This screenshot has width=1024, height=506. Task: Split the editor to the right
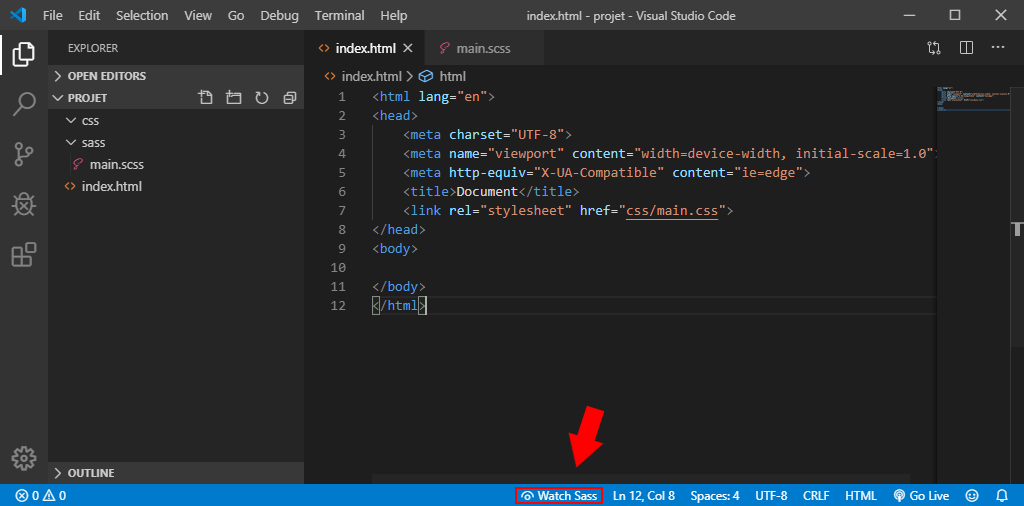coord(967,48)
